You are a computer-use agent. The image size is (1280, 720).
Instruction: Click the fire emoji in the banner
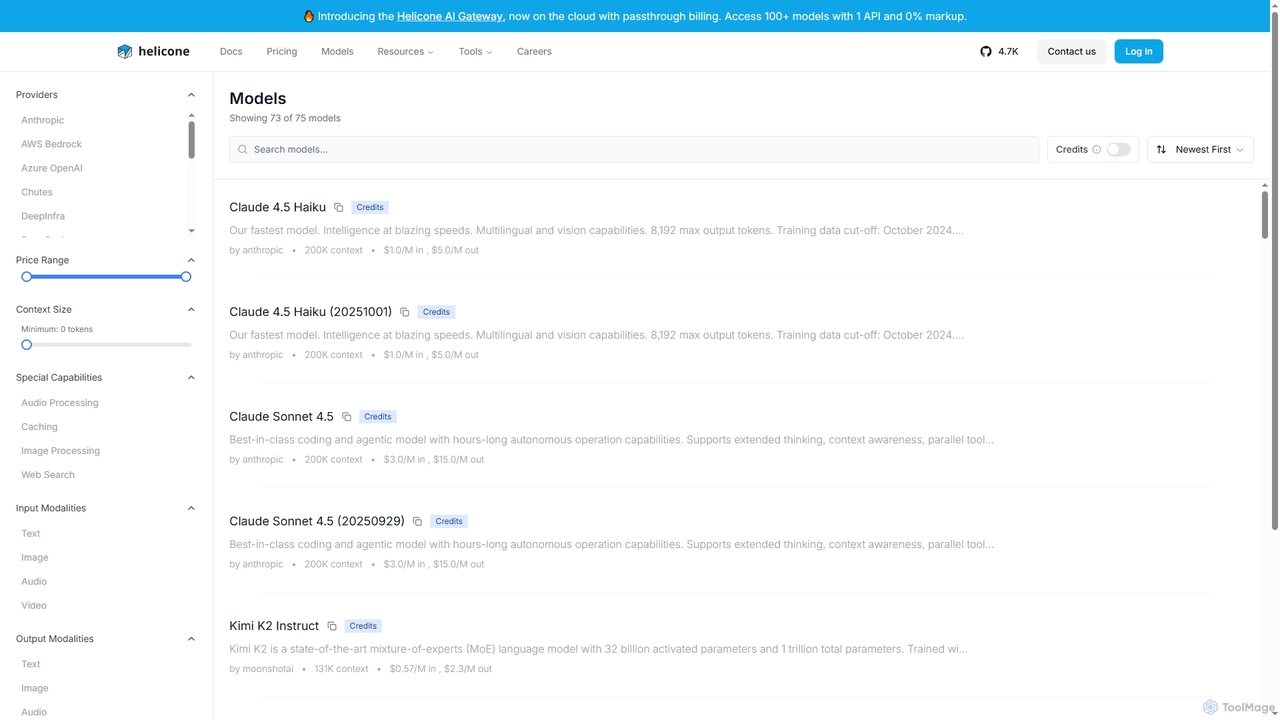tap(308, 16)
